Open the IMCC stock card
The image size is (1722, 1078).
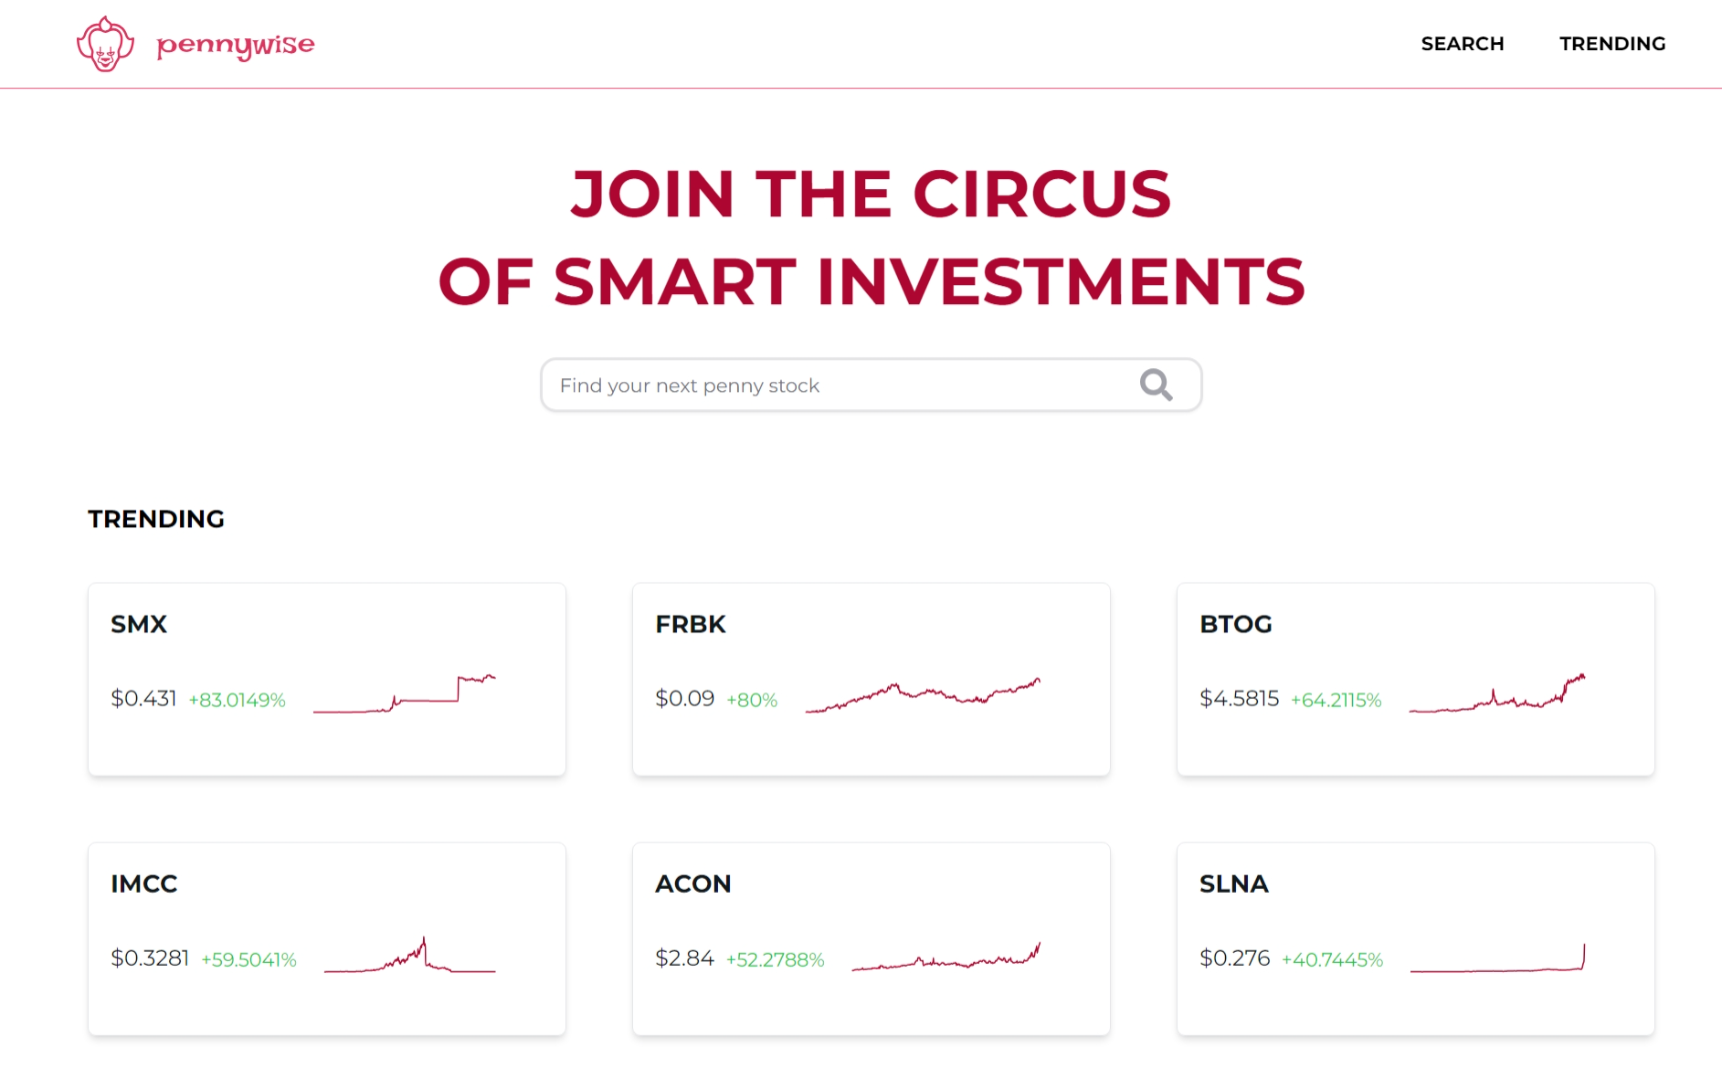pyautogui.click(x=326, y=938)
